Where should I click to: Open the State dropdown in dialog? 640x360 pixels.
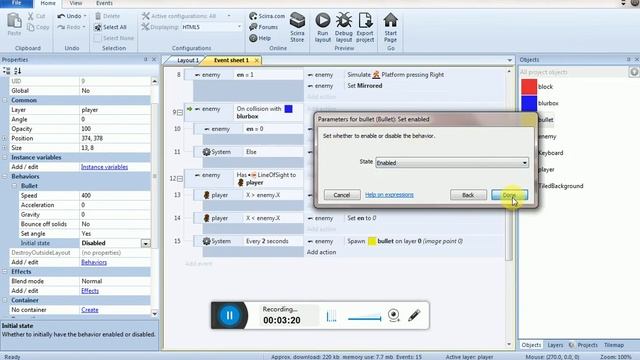coord(451,162)
